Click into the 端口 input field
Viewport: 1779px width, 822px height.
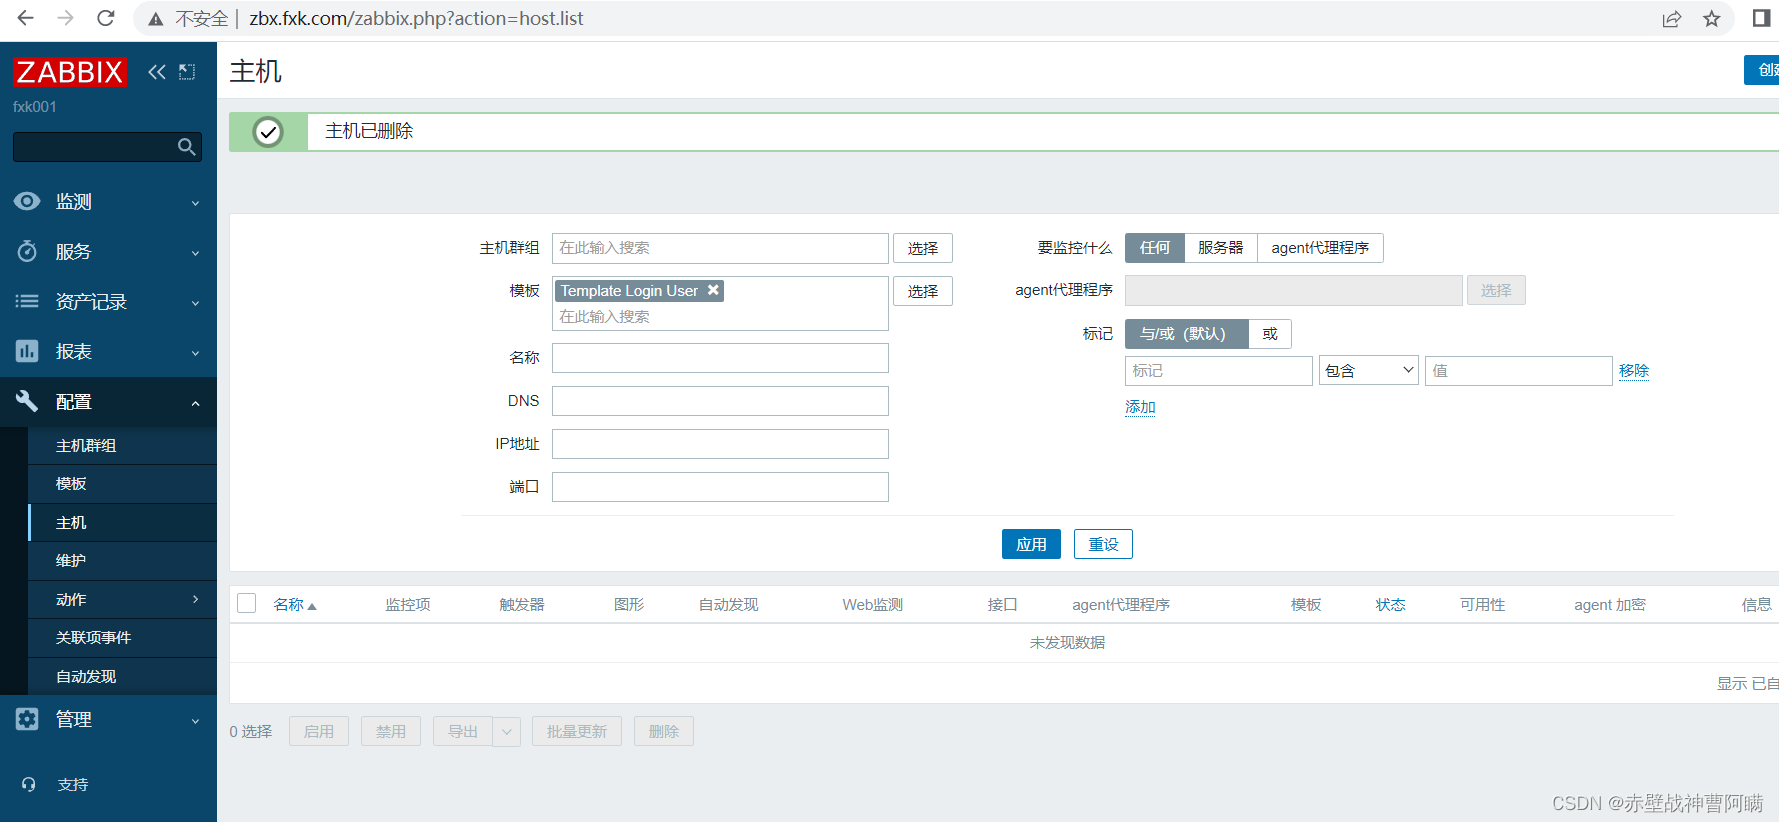[720, 487]
